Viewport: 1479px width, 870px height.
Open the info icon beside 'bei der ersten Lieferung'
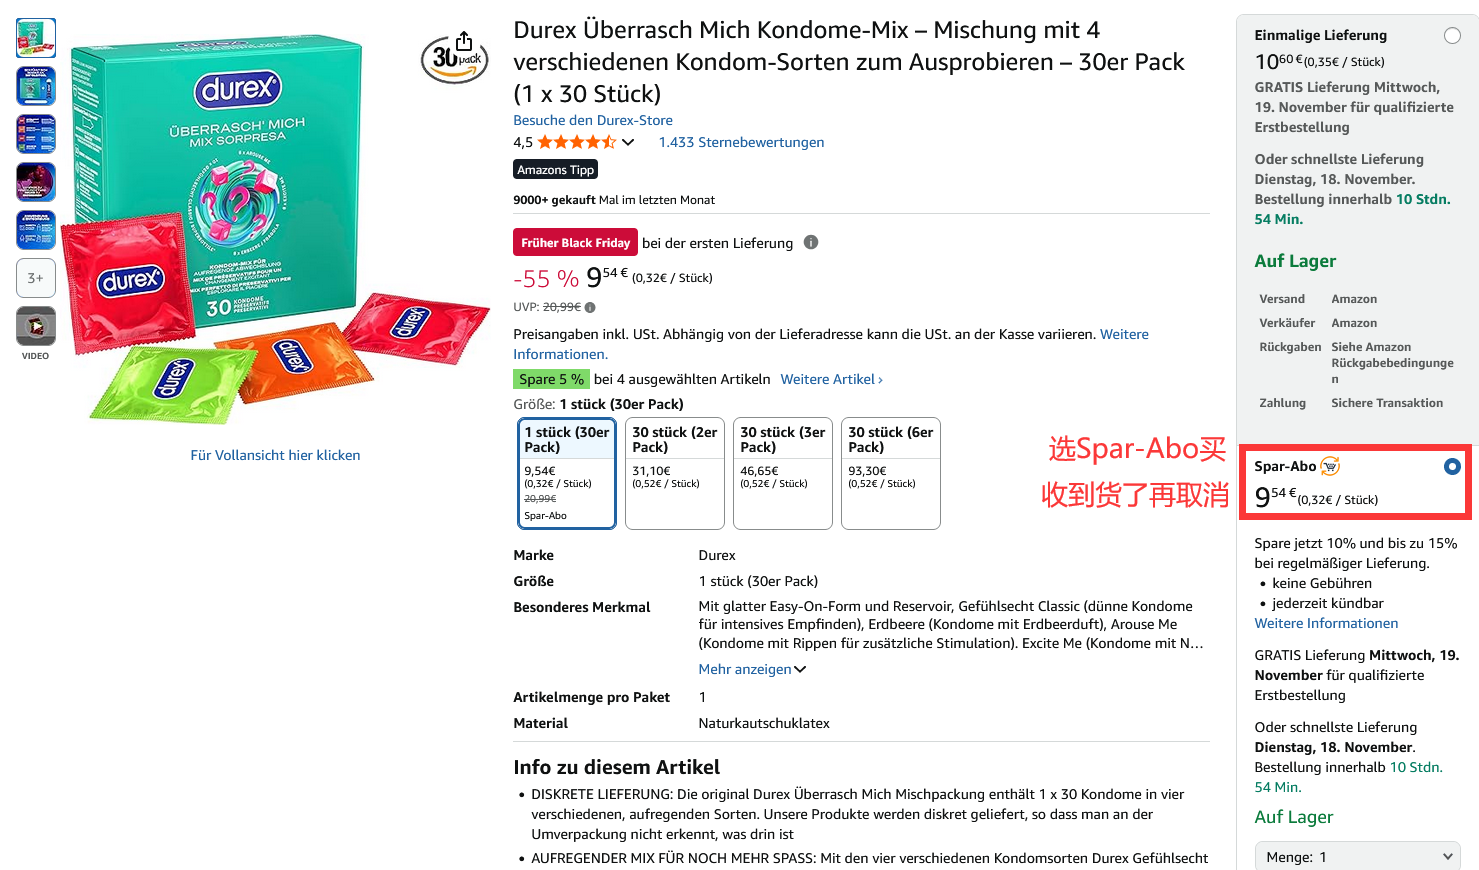tap(811, 242)
